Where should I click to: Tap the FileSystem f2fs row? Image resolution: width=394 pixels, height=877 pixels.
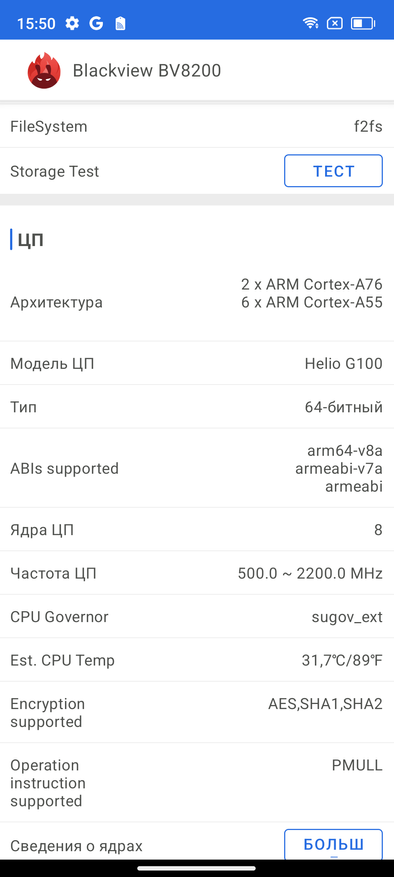(197, 126)
